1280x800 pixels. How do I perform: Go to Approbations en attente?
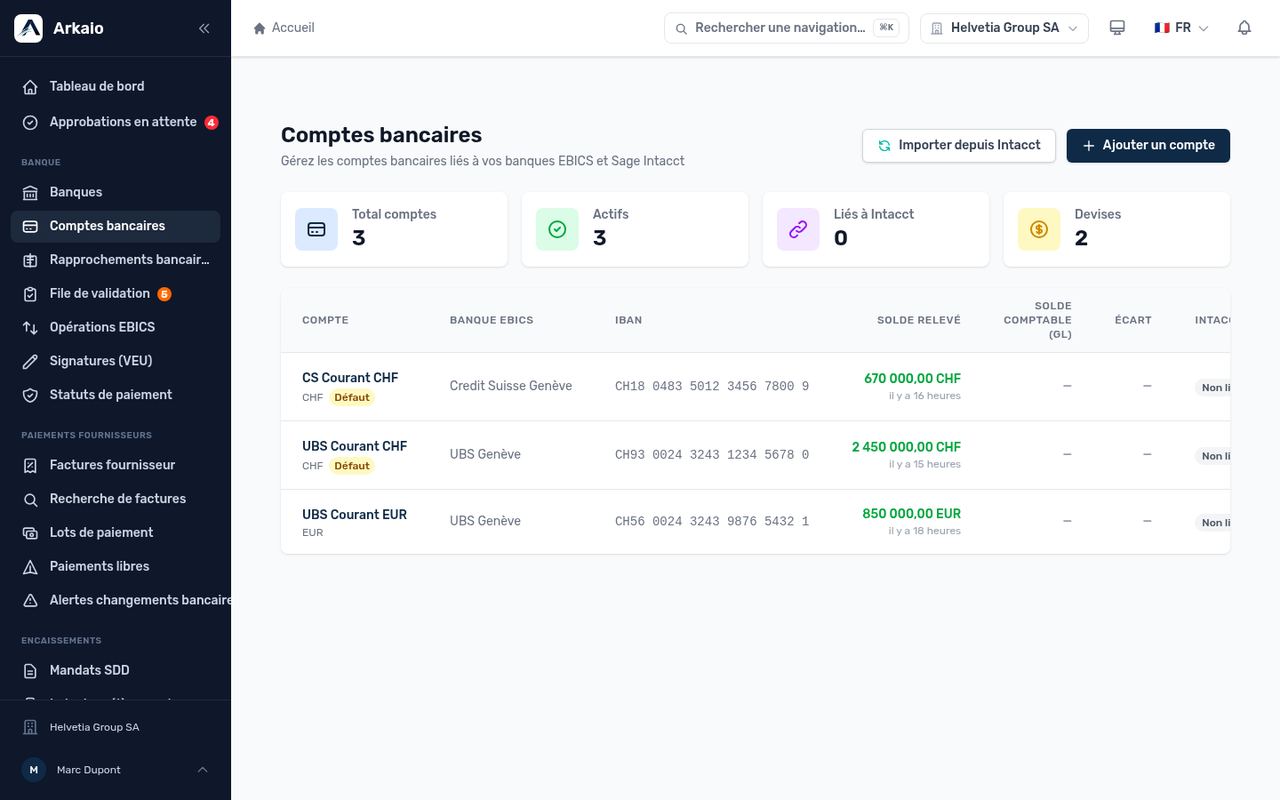click(115, 122)
